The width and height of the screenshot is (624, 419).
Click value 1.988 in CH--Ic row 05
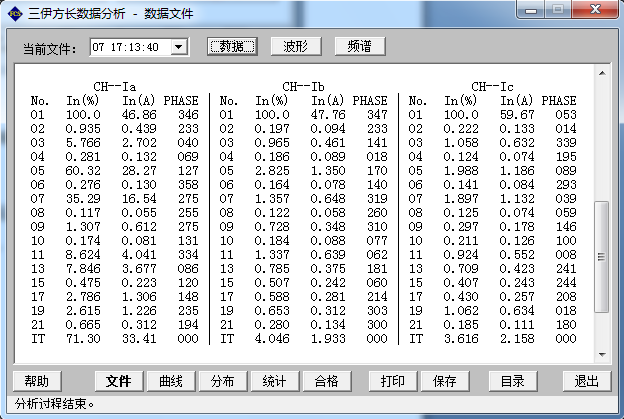click(461, 171)
